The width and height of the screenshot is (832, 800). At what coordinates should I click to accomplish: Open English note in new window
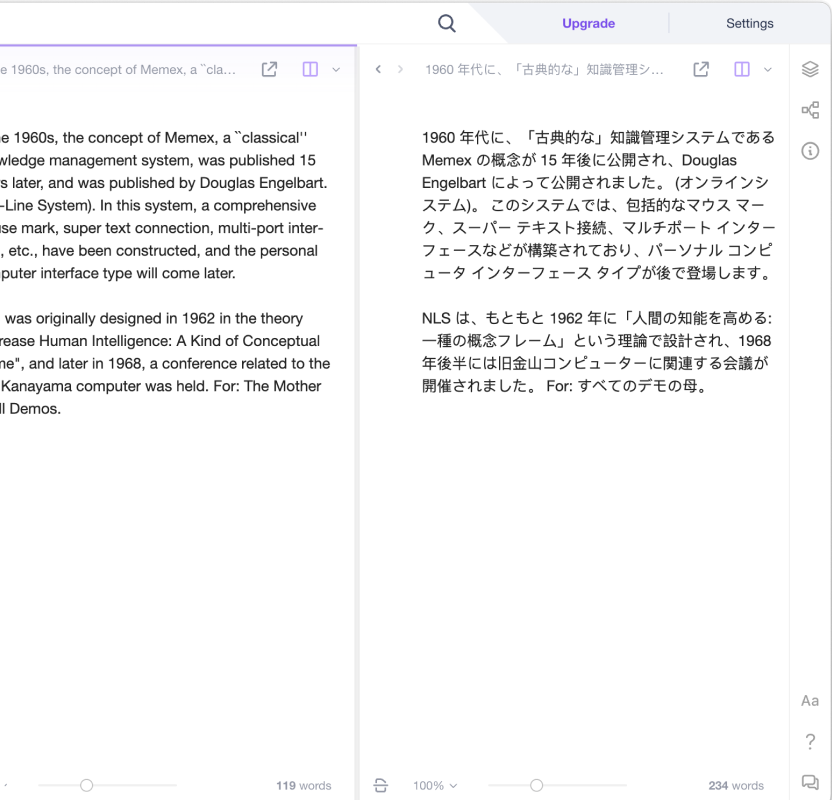click(x=270, y=69)
